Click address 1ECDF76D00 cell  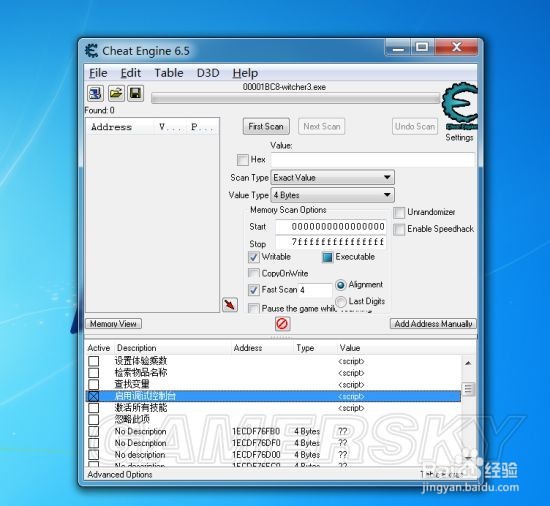coord(256,454)
